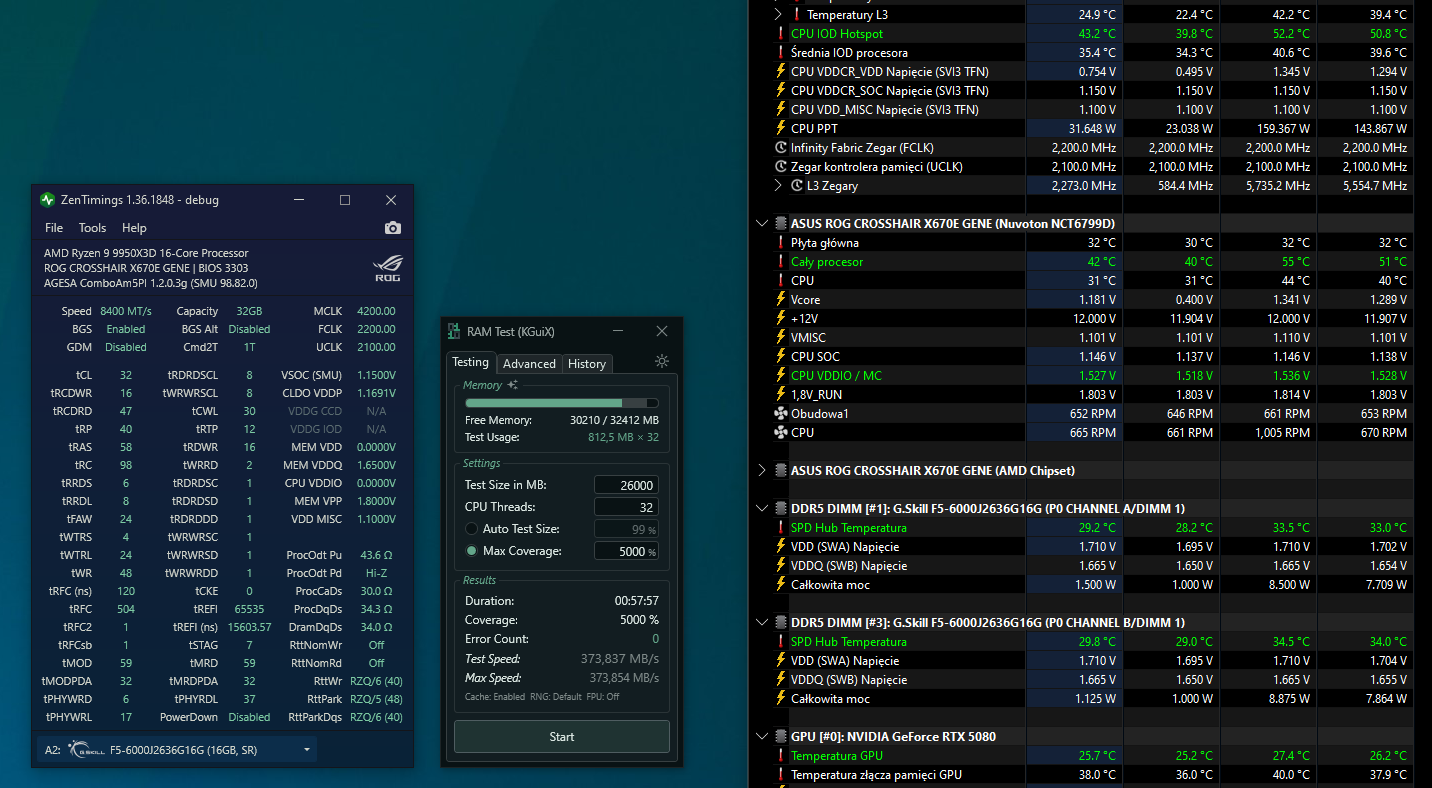Click the clock icon for Infinity Fabric Zegar
This screenshot has width=1432, height=788.
click(781, 148)
